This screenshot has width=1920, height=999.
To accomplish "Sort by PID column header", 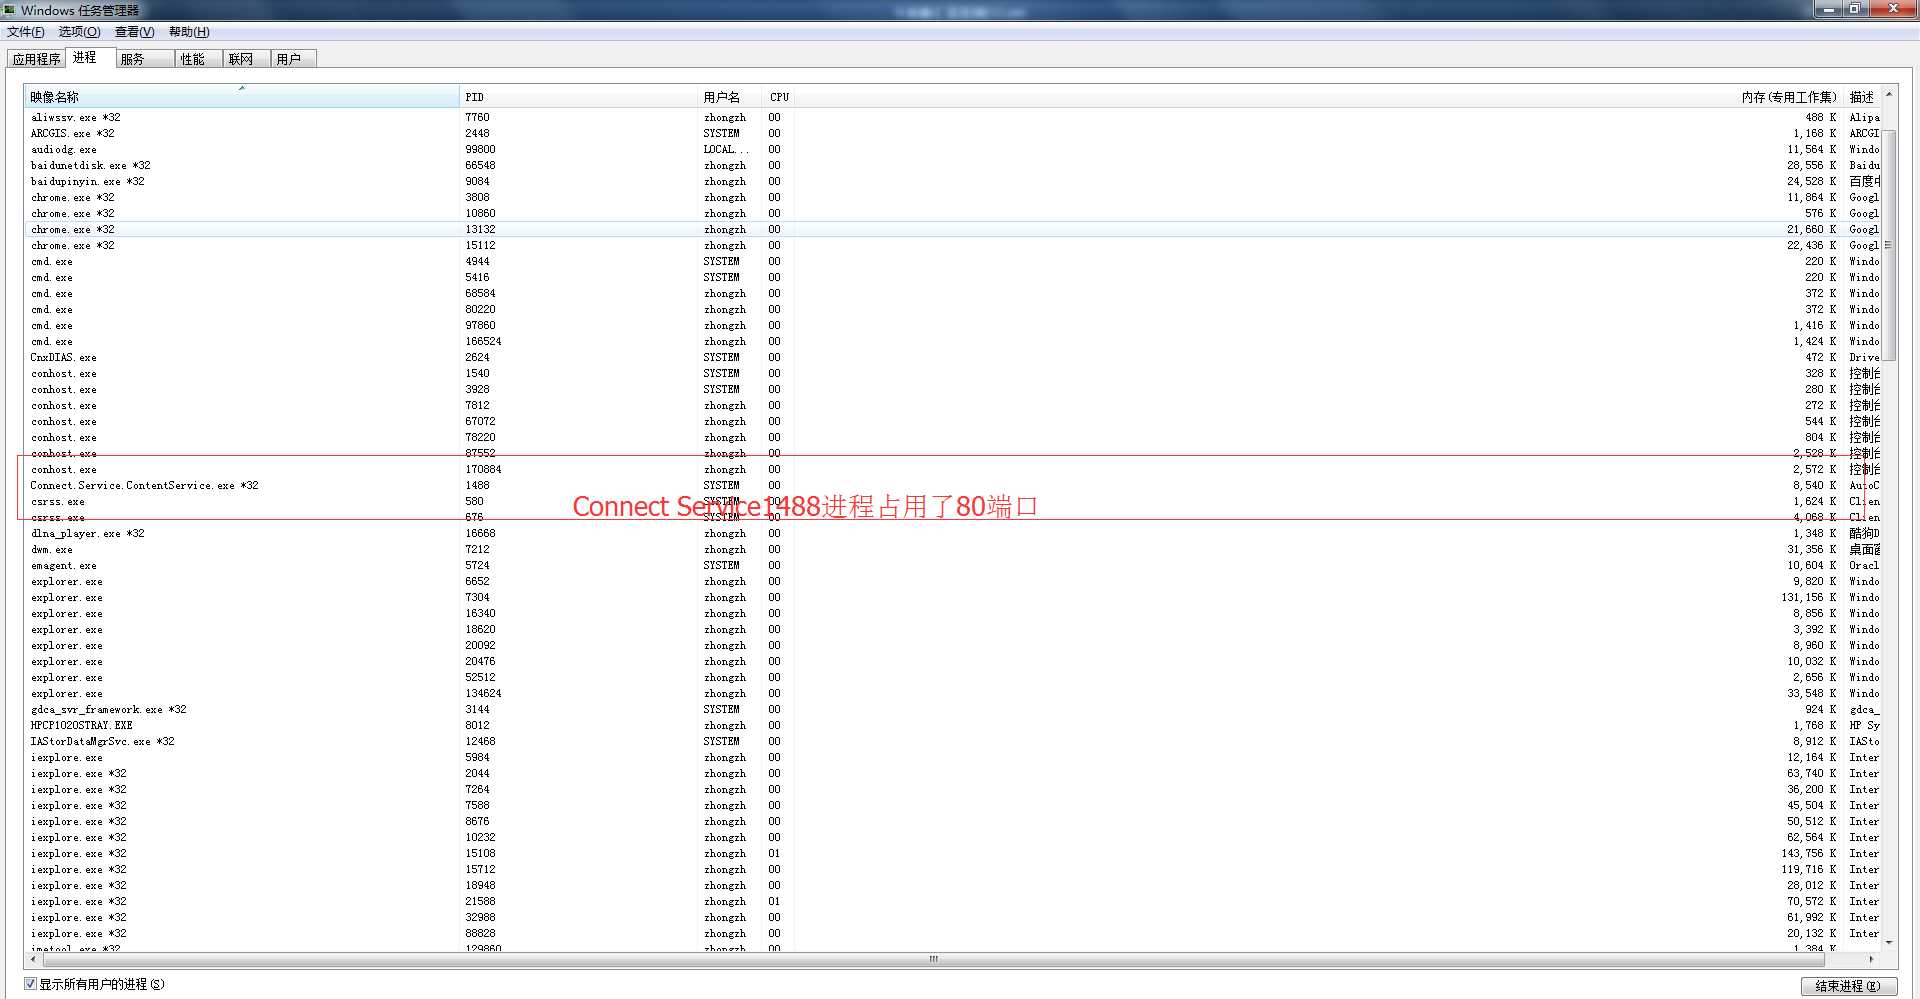I will tap(579, 97).
